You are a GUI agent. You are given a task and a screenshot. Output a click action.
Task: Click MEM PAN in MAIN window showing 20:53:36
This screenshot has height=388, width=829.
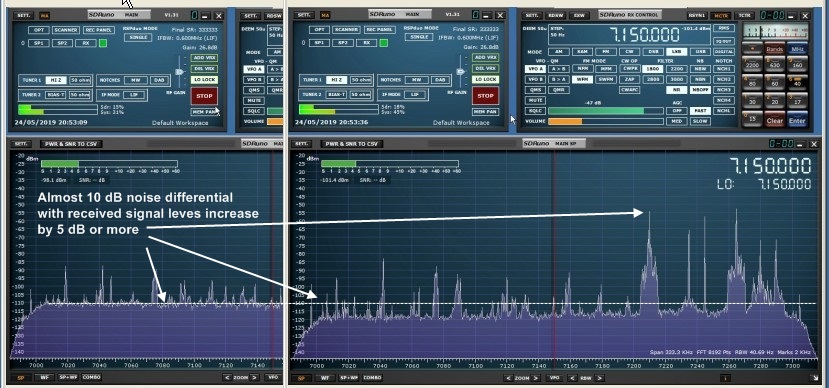point(485,112)
